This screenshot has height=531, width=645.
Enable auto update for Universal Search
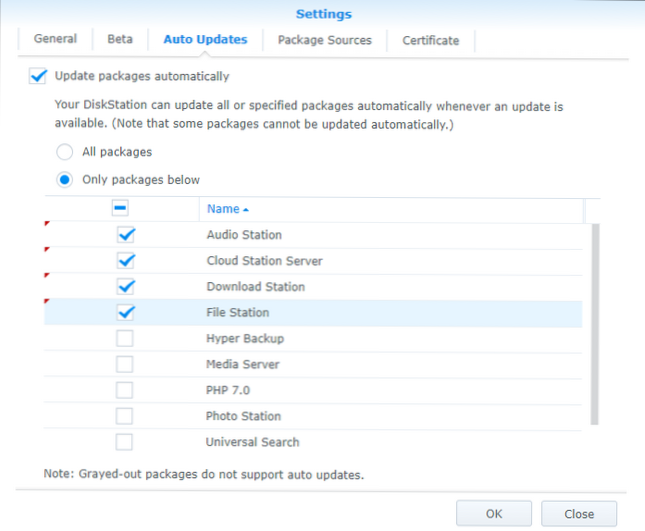click(x=125, y=442)
